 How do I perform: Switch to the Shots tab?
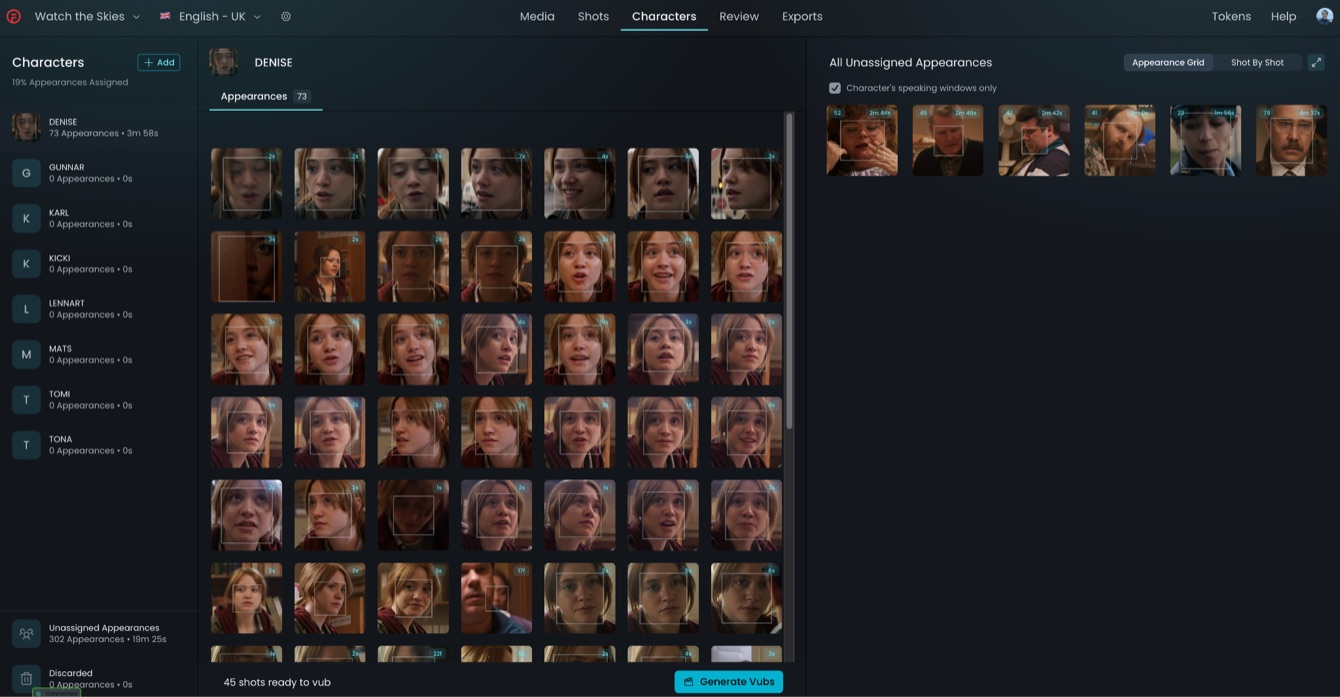click(593, 16)
